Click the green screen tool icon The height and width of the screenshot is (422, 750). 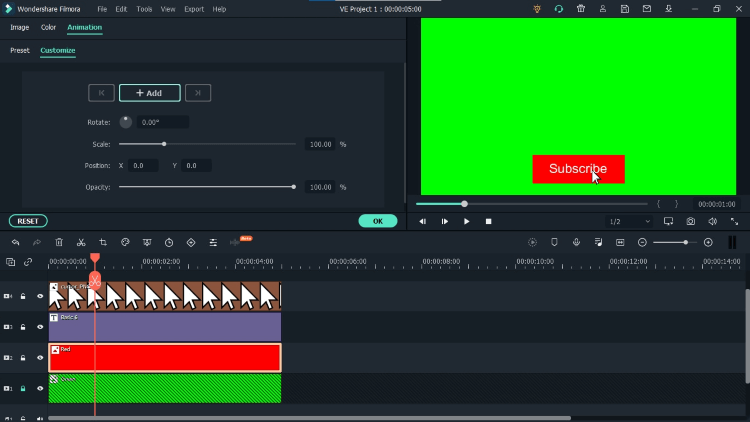[147, 243]
